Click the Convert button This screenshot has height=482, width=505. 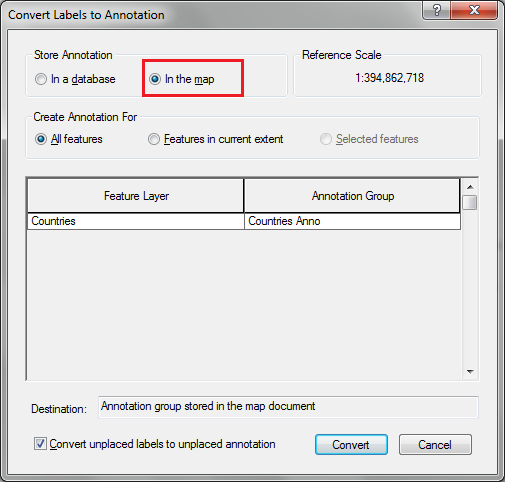[351, 445]
